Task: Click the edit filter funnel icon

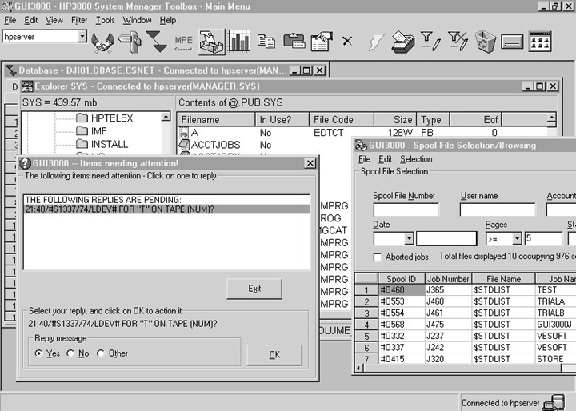Action: [x=430, y=41]
